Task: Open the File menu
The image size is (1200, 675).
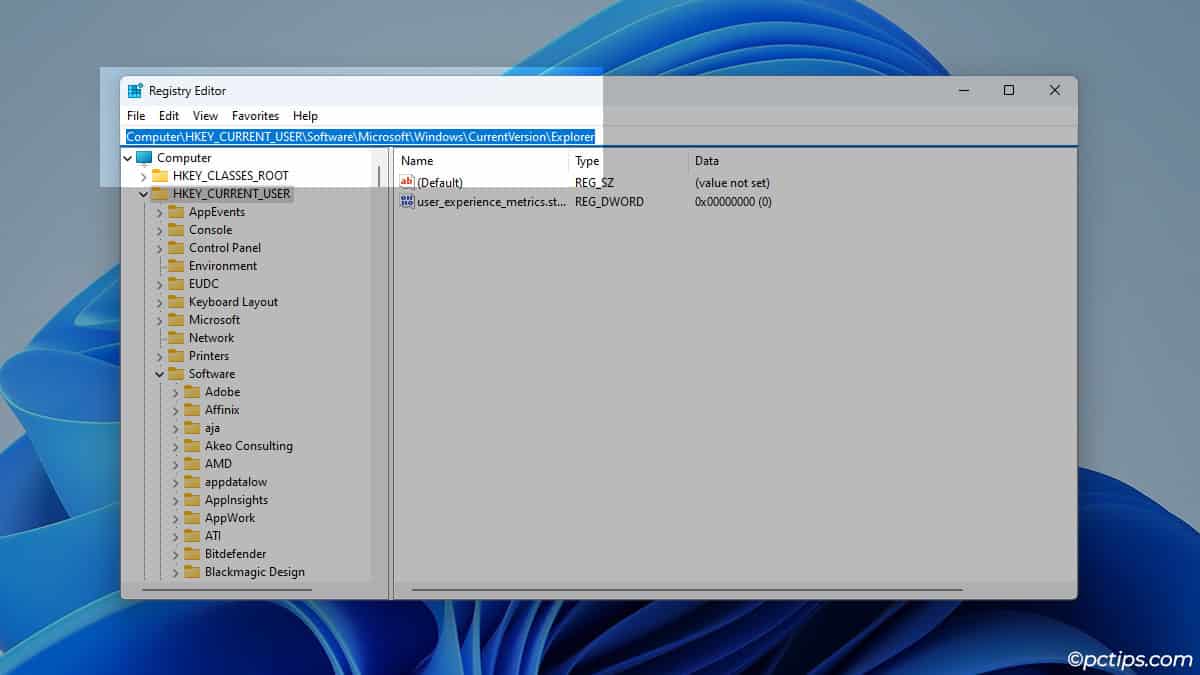Action: point(136,116)
